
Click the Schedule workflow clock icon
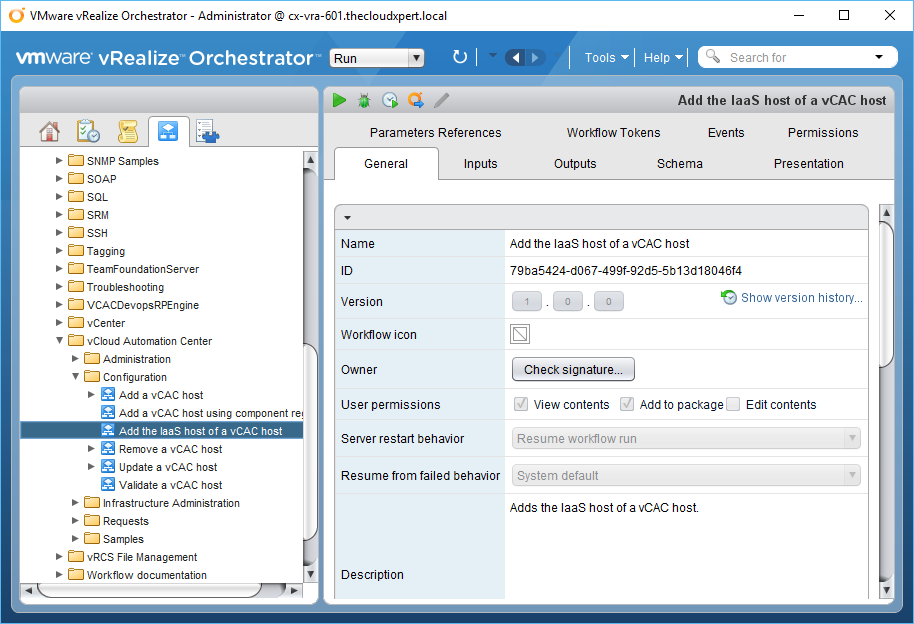390,100
